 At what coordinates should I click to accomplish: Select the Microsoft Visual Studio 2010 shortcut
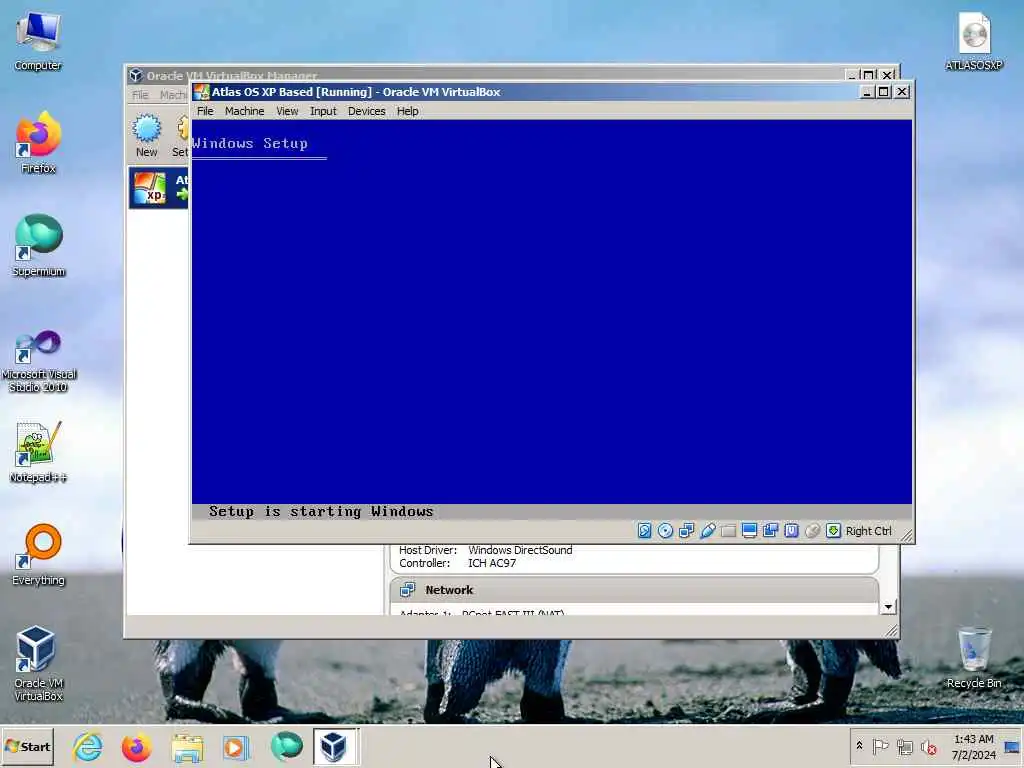coord(38,360)
